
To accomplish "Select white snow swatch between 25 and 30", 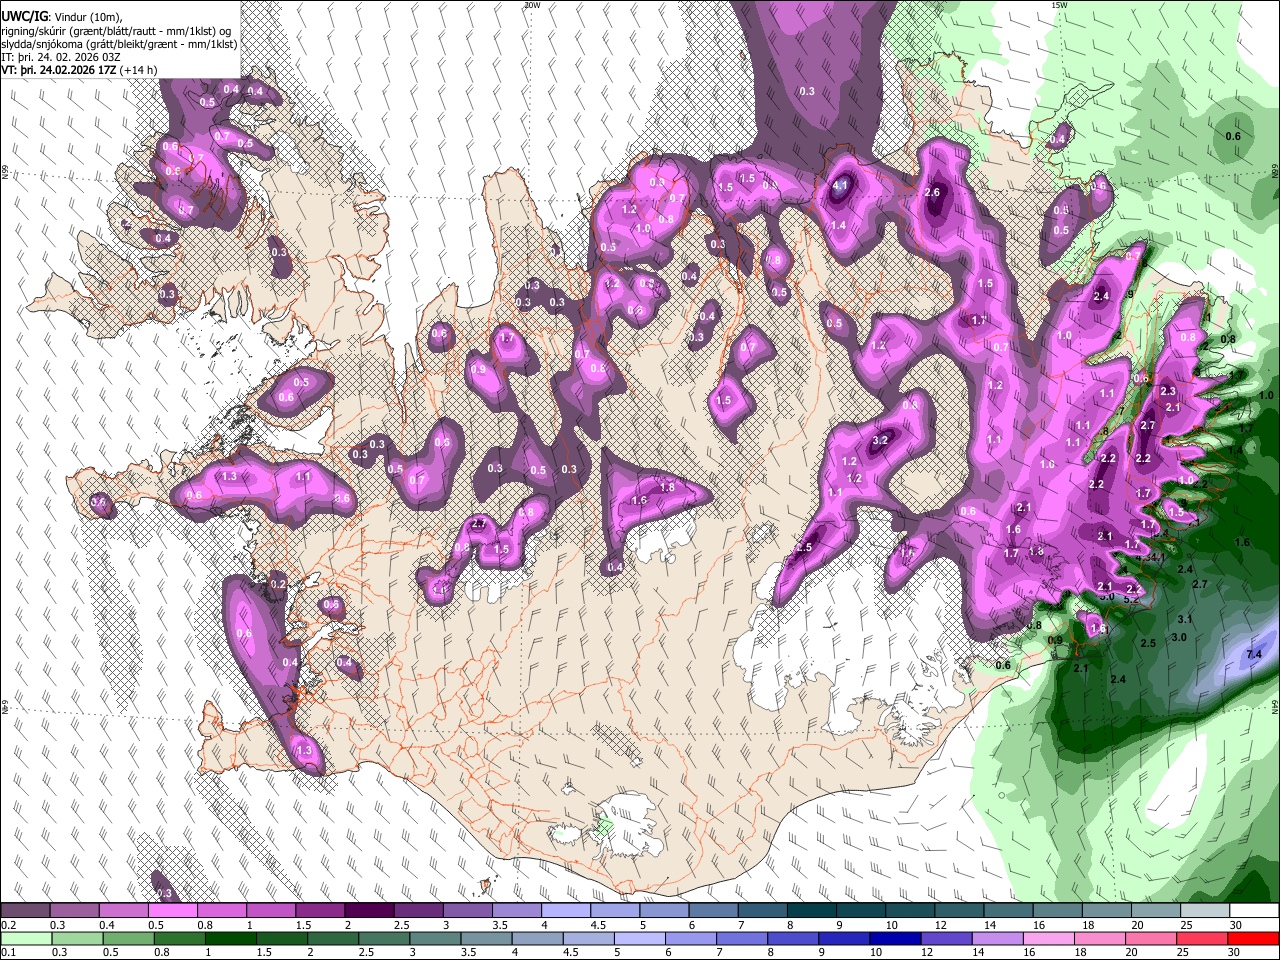I will (x=1204, y=911).
